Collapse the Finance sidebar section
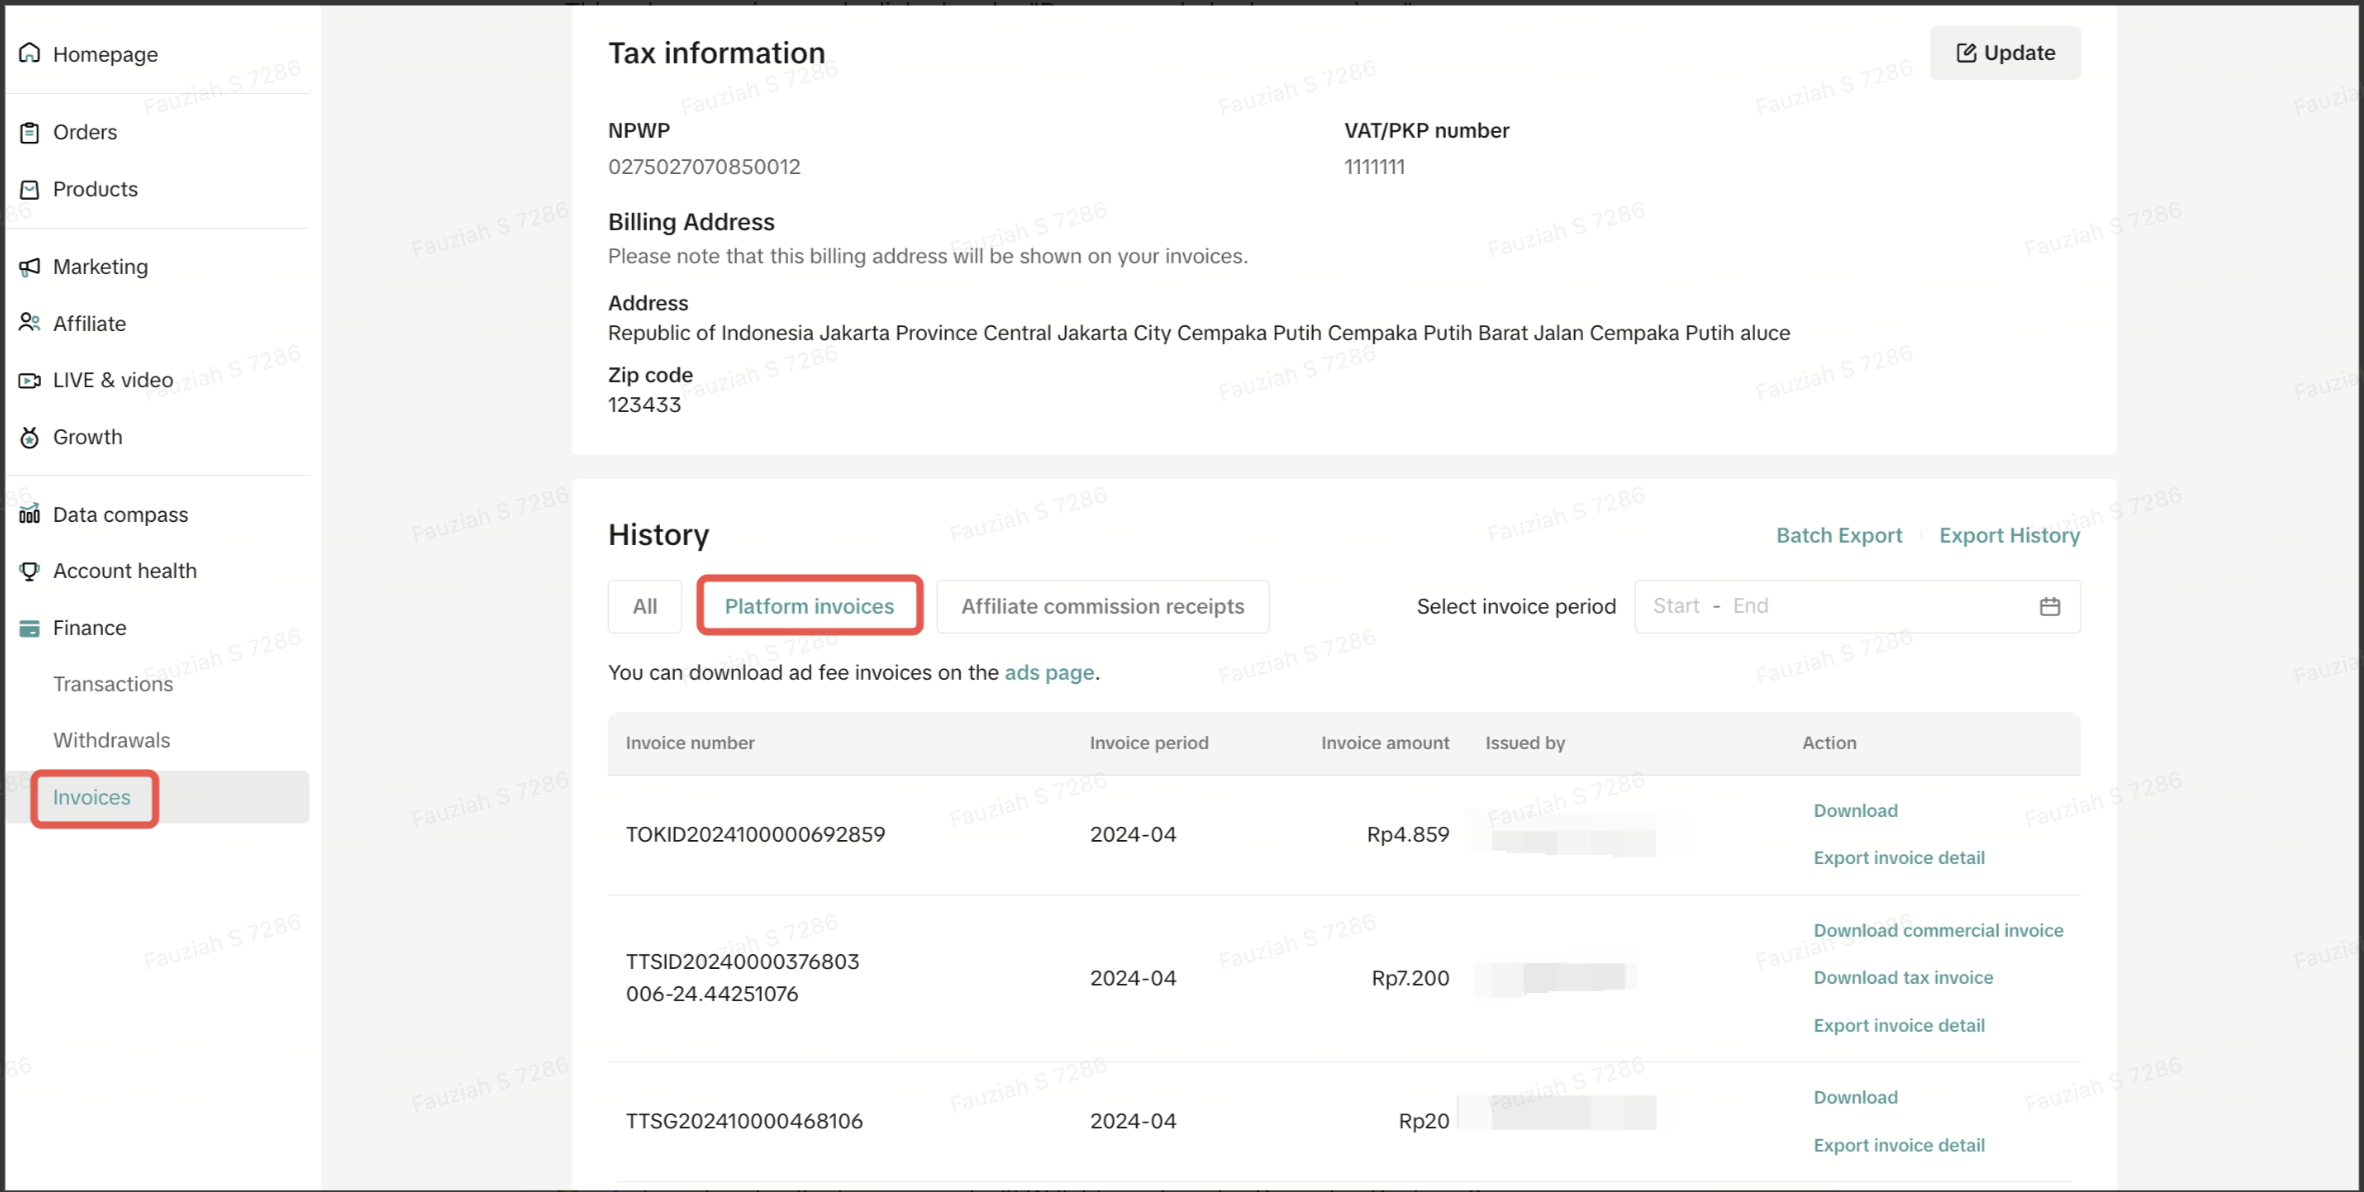2364x1192 pixels. point(89,628)
